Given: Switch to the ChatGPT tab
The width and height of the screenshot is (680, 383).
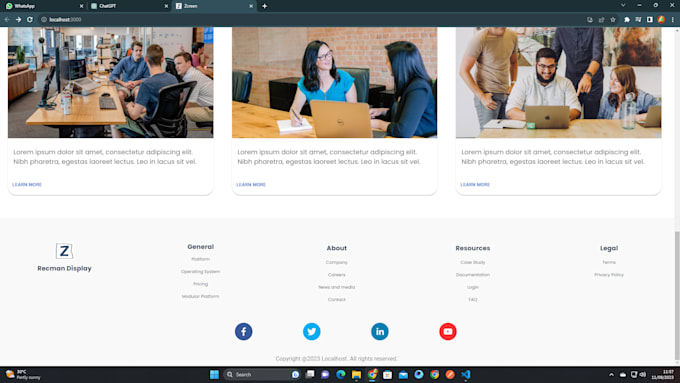Looking at the screenshot, I should click(129, 6).
